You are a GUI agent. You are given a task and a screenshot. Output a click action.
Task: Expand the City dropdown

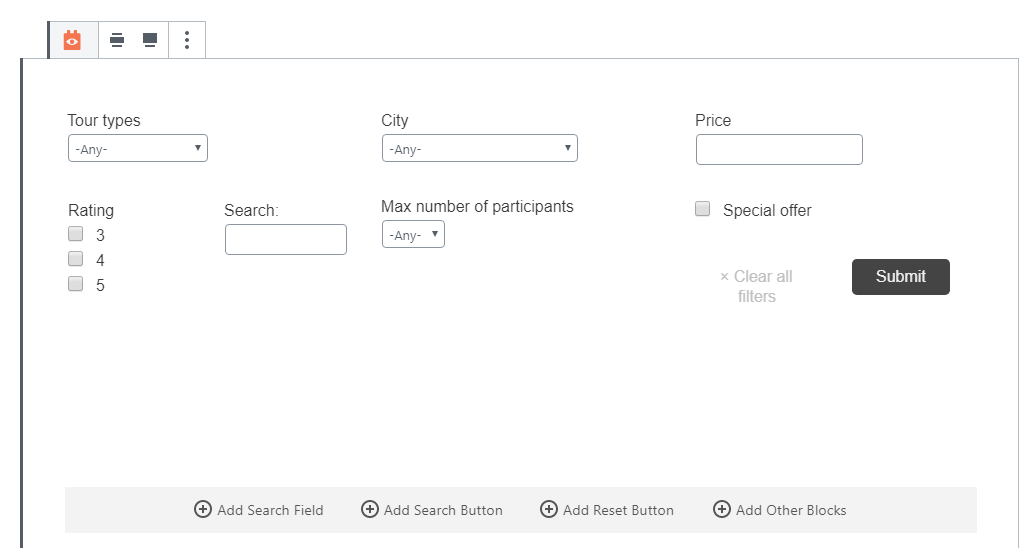coord(480,148)
